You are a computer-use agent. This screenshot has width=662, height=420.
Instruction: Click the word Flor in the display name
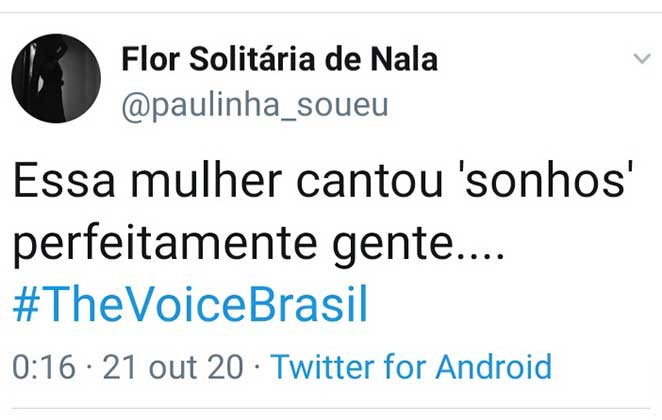152,60
